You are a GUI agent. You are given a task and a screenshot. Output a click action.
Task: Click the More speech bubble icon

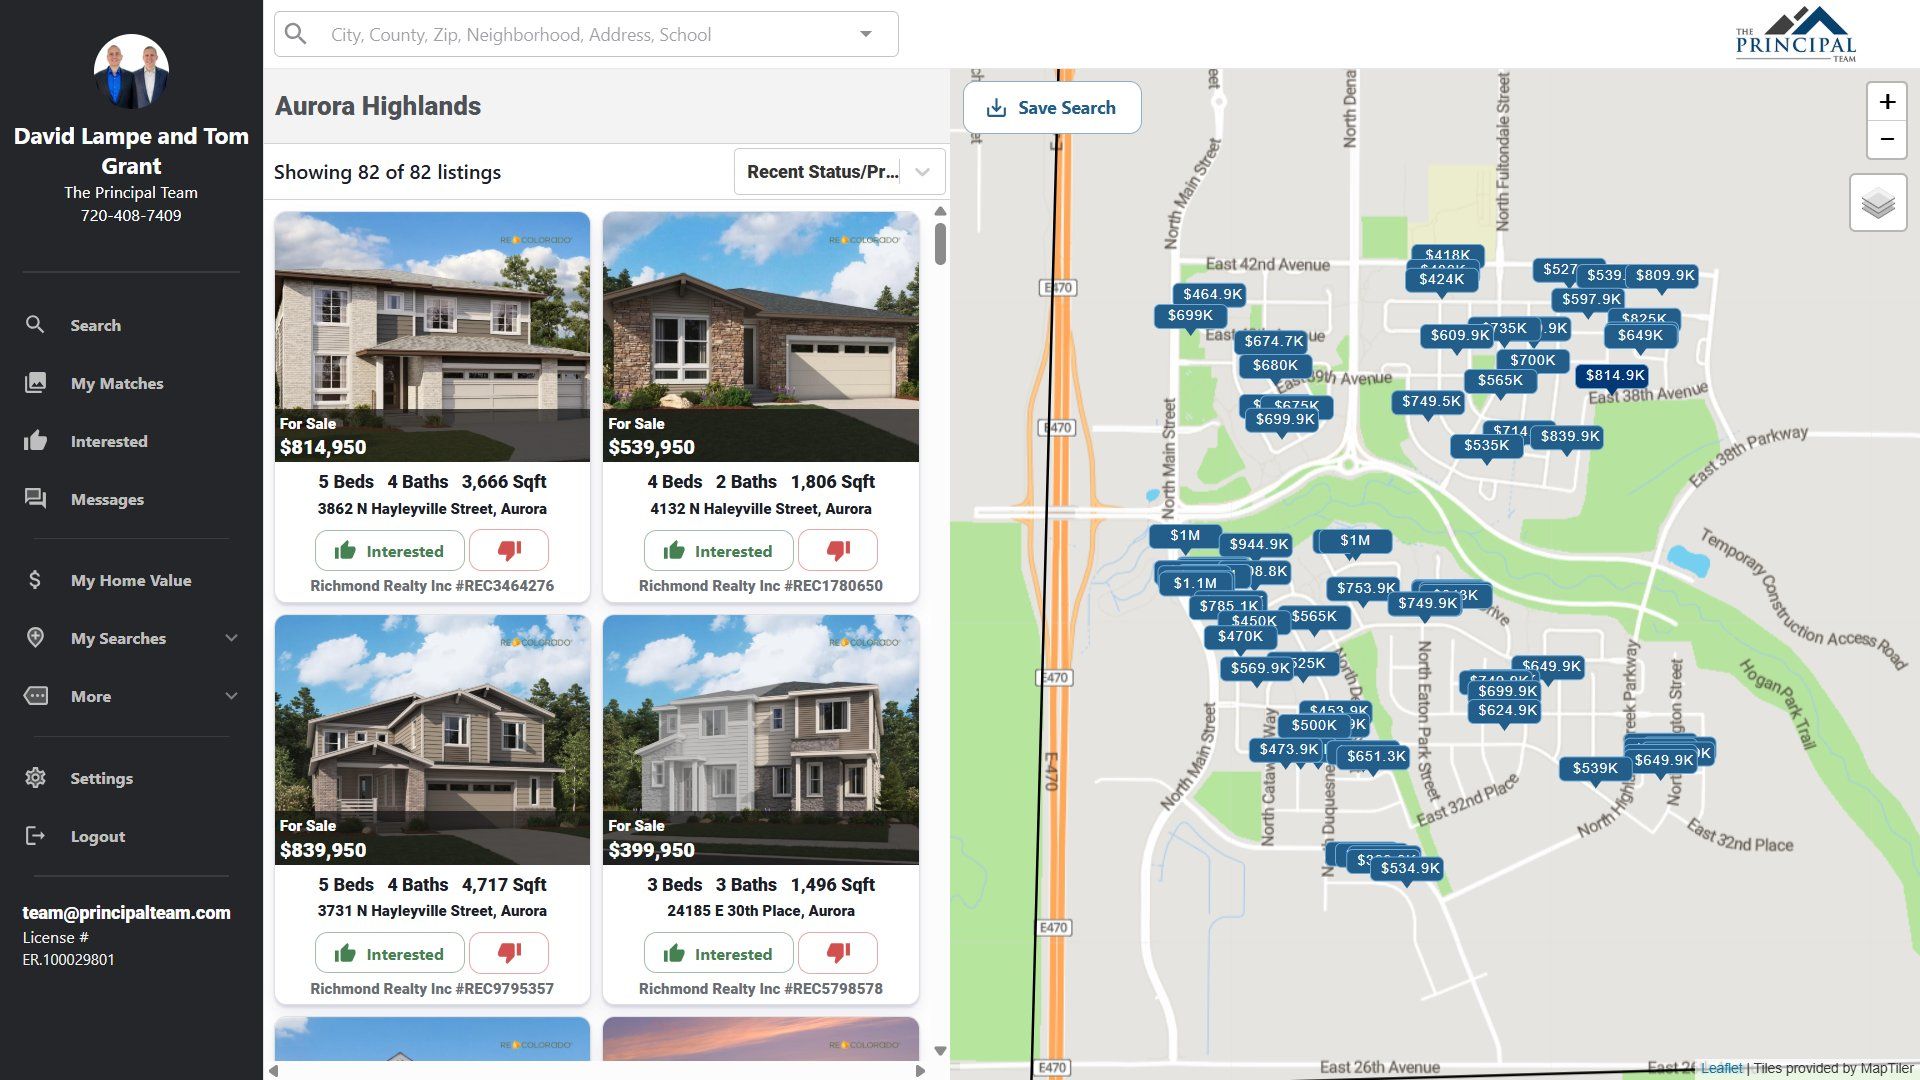35,696
